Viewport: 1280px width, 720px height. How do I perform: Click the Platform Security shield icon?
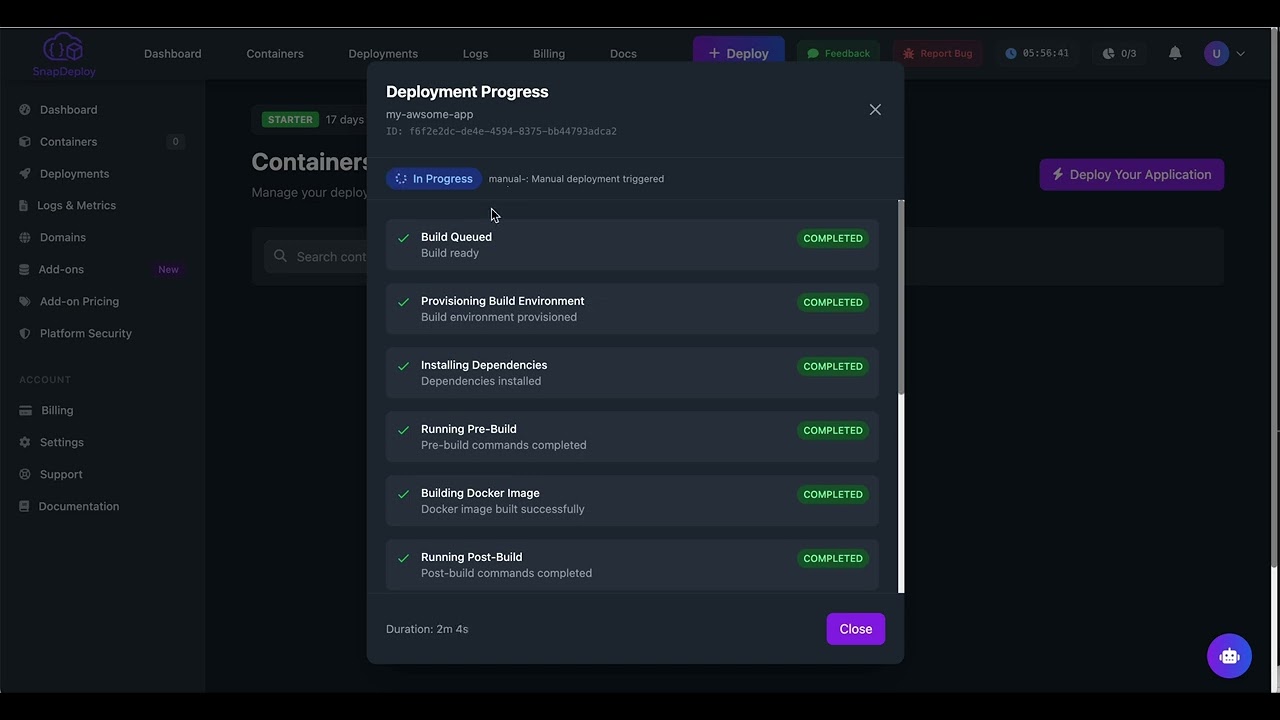pyautogui.click(x=25, y=334)
